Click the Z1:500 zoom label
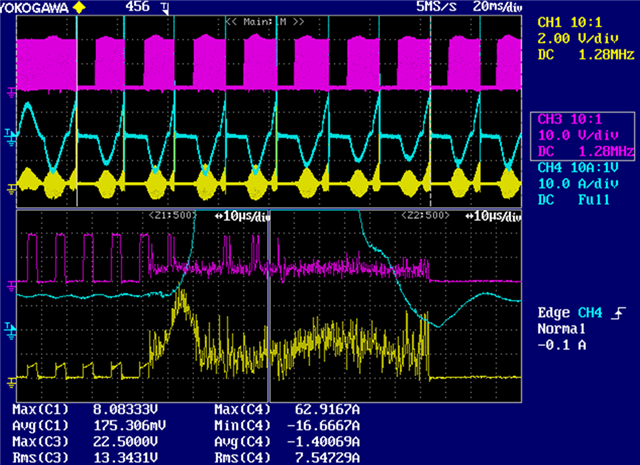 click(x=173, y=215)
